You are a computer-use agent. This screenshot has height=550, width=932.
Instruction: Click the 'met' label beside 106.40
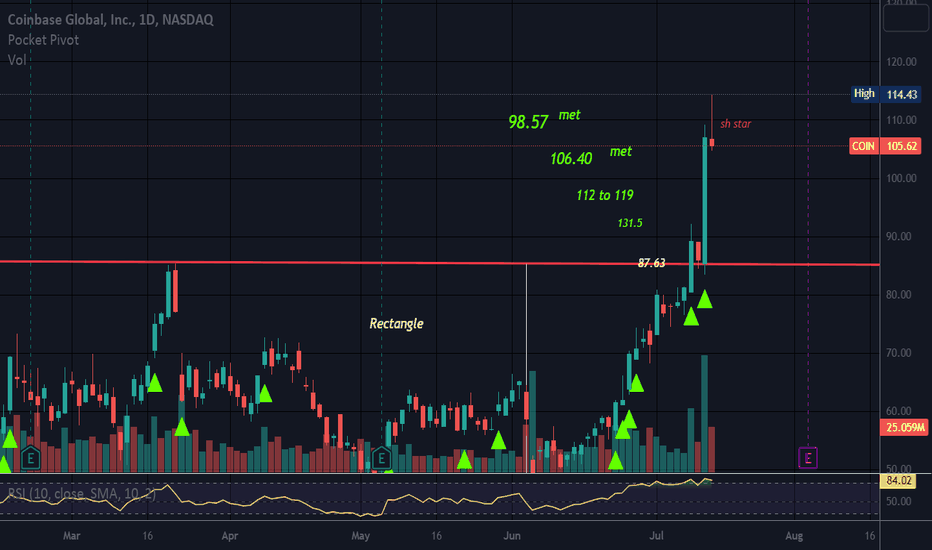click(621, 152)
